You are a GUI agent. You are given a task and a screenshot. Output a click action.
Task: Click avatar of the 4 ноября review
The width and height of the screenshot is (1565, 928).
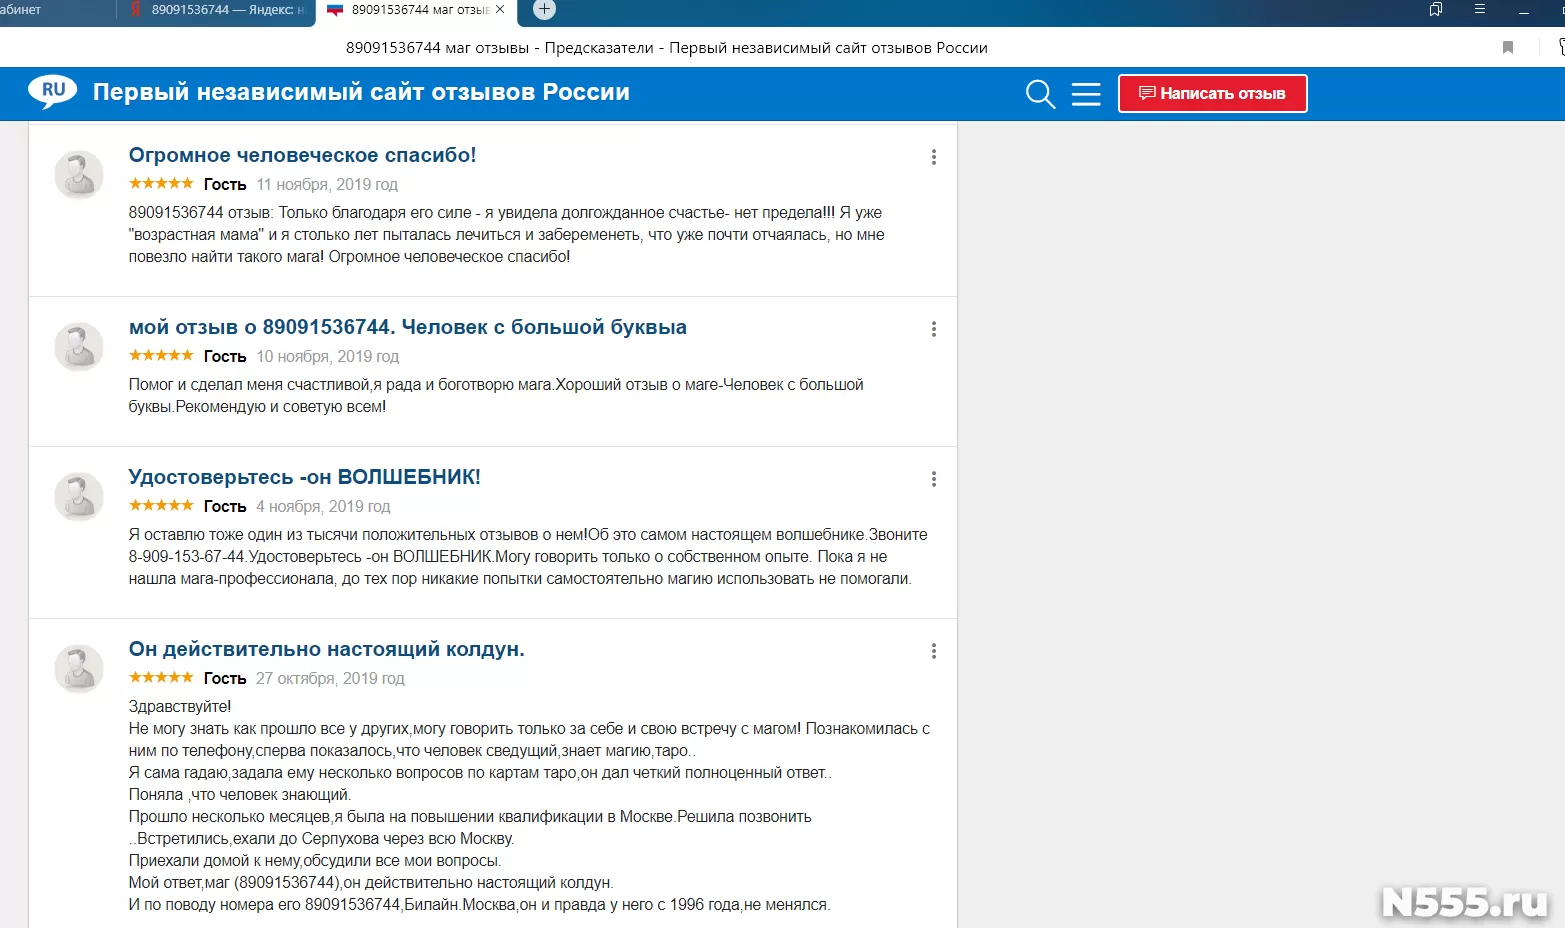79,497
